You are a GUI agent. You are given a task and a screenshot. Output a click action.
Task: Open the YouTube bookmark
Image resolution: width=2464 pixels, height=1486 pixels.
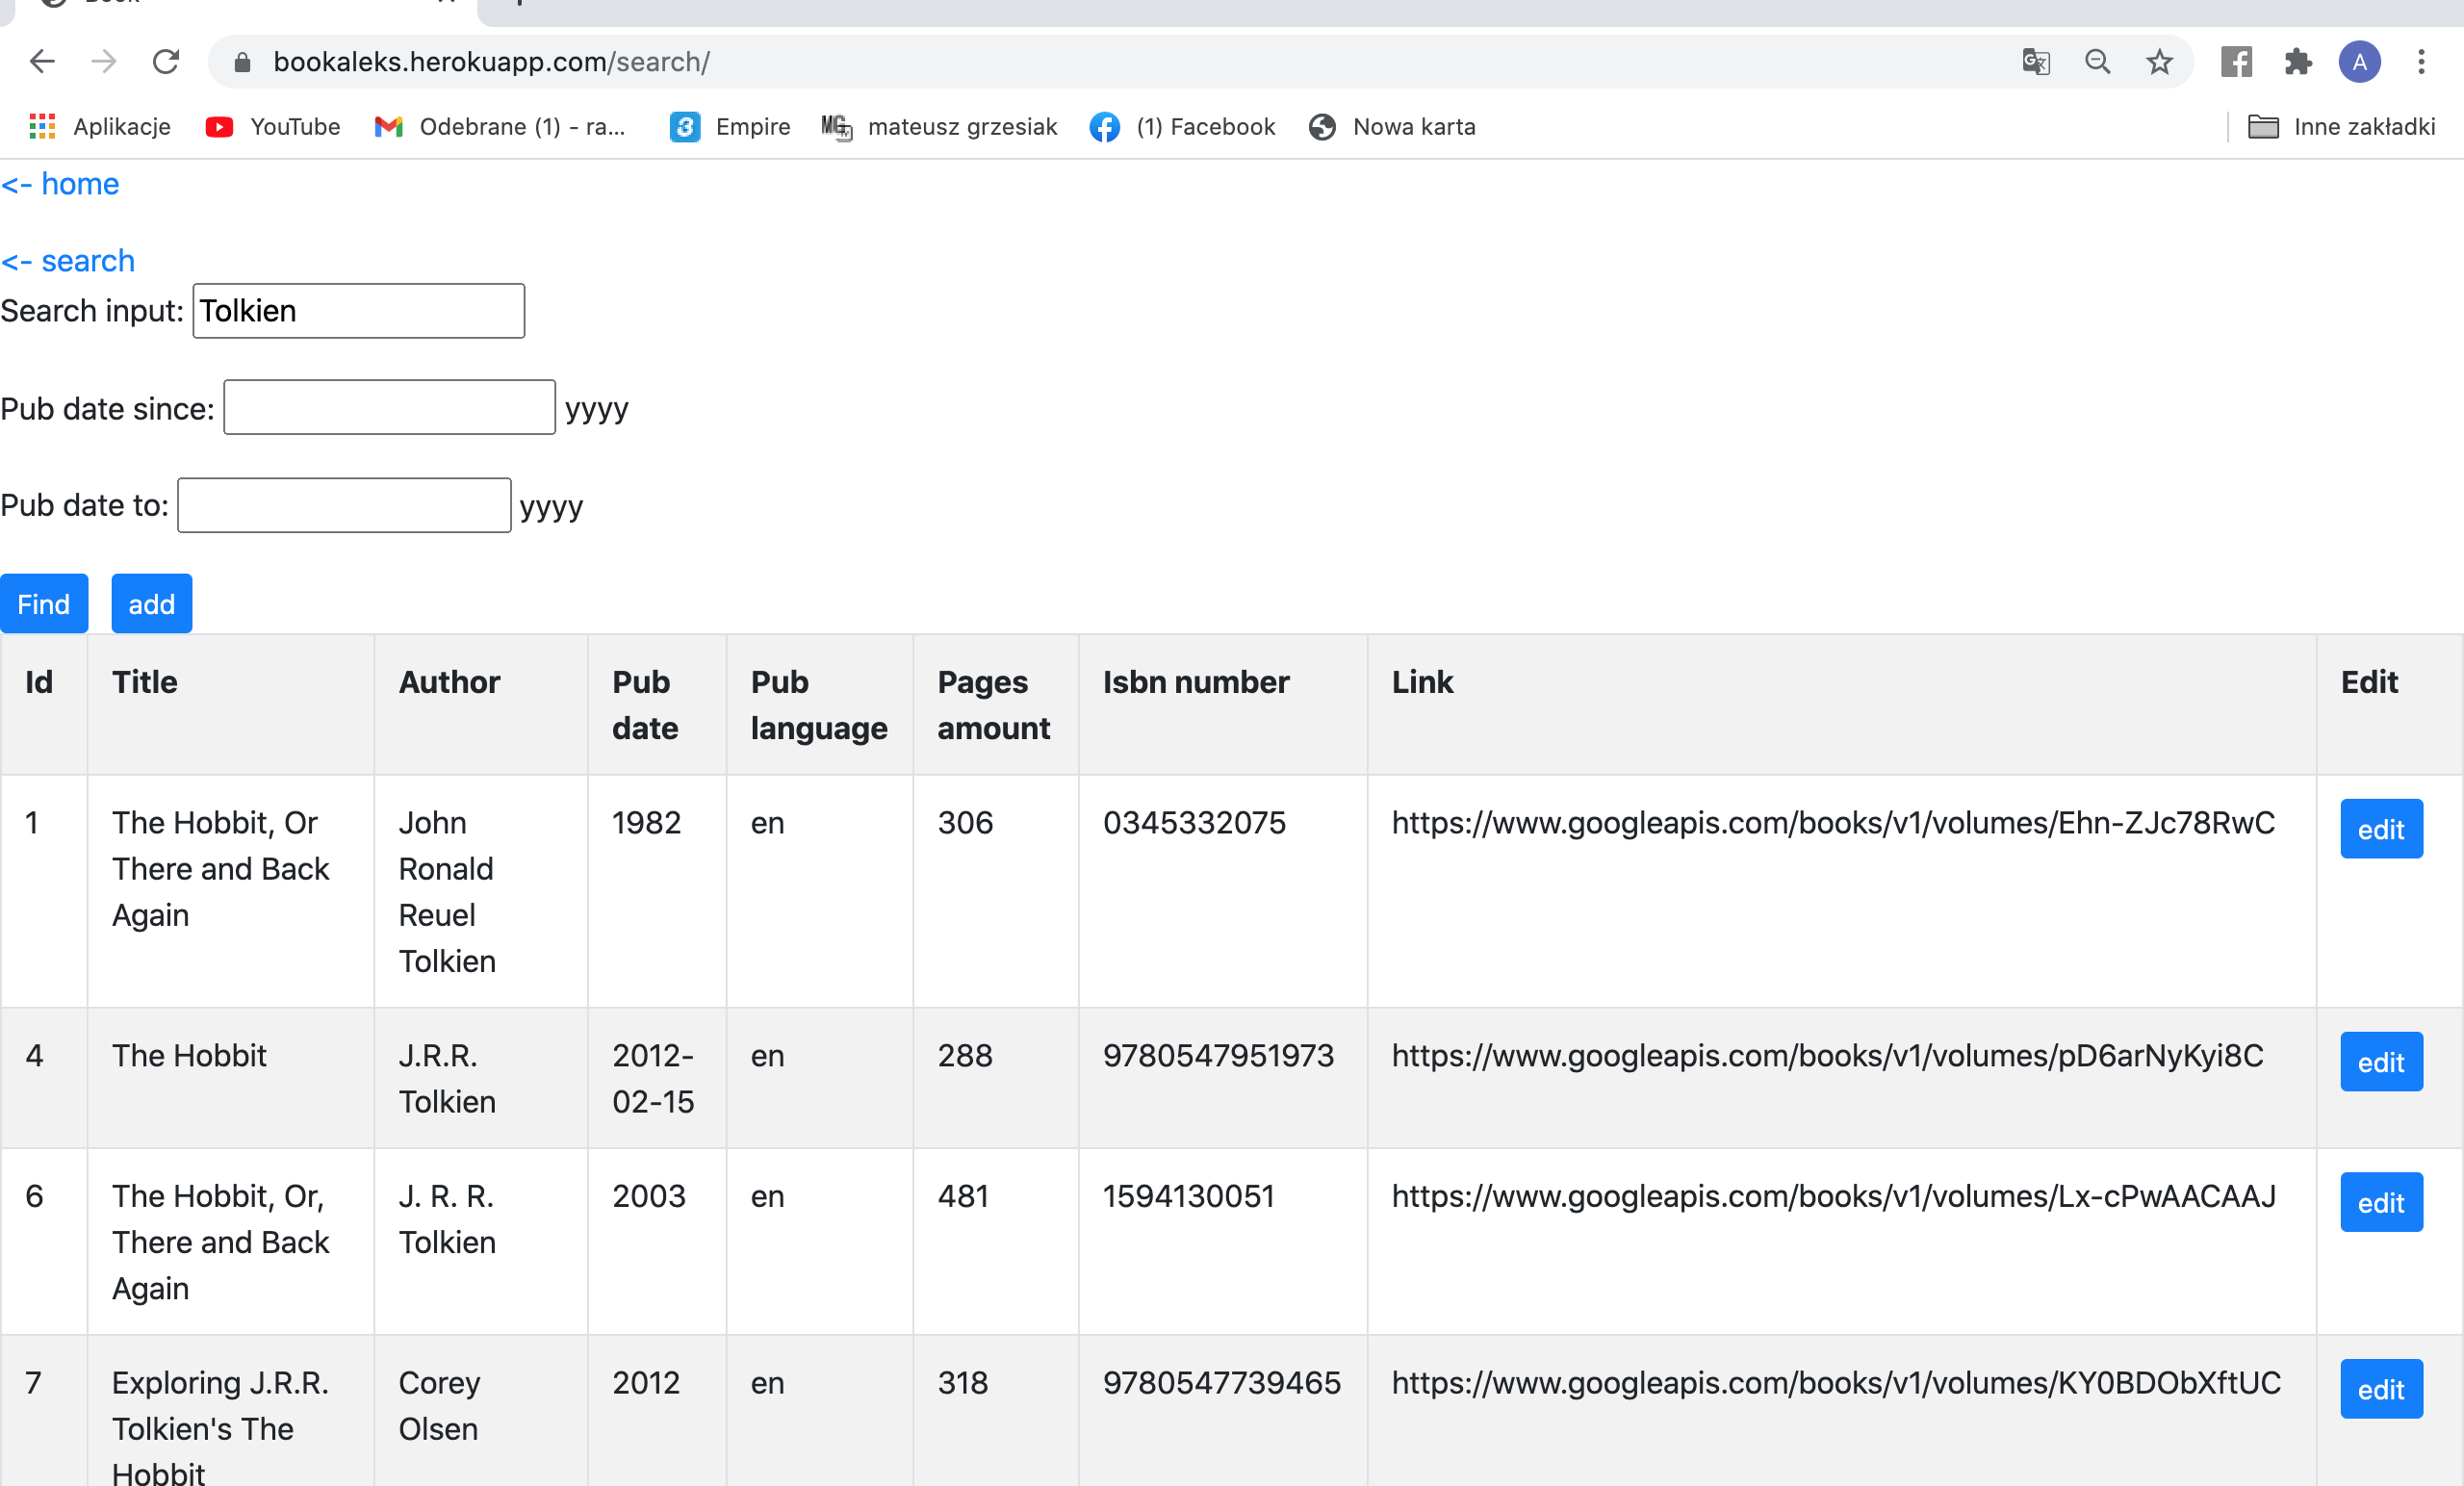273,127
